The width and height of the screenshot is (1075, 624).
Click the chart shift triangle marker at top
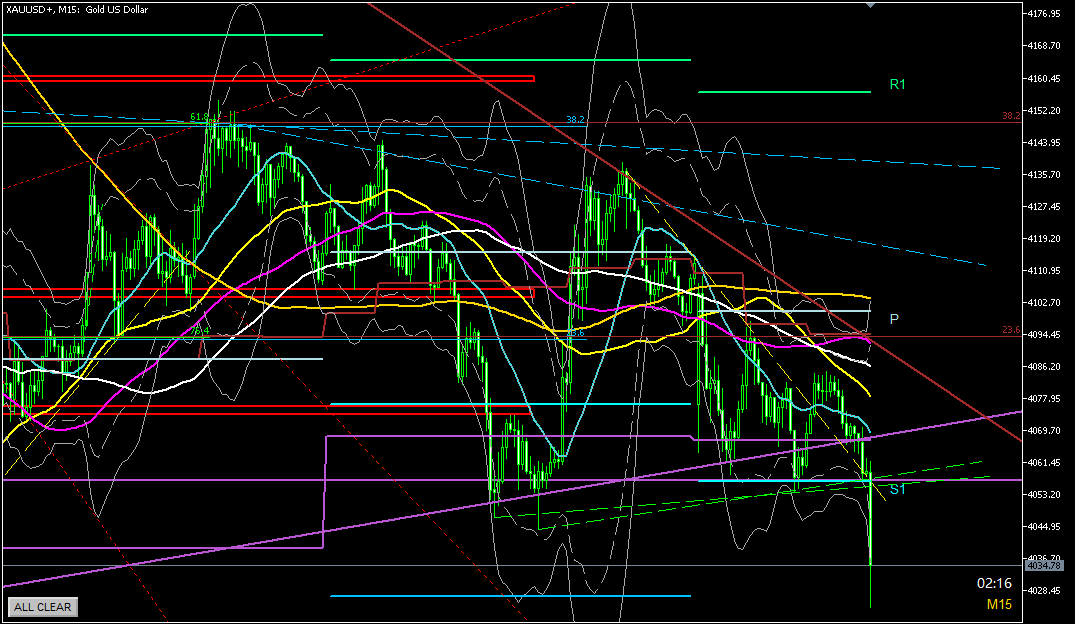point(870,5)
